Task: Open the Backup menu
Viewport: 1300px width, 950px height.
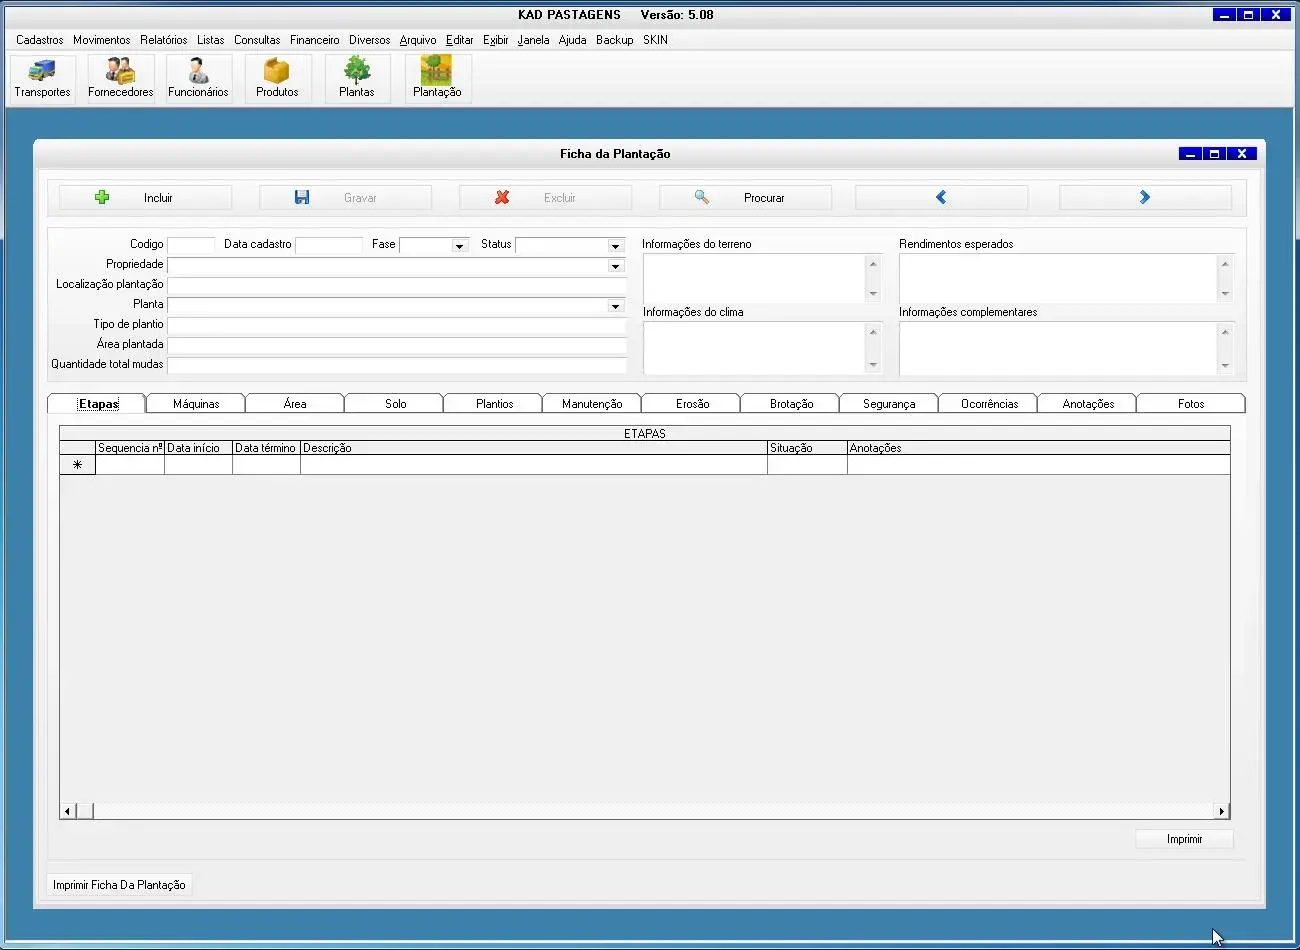Action: pos(614,40)
